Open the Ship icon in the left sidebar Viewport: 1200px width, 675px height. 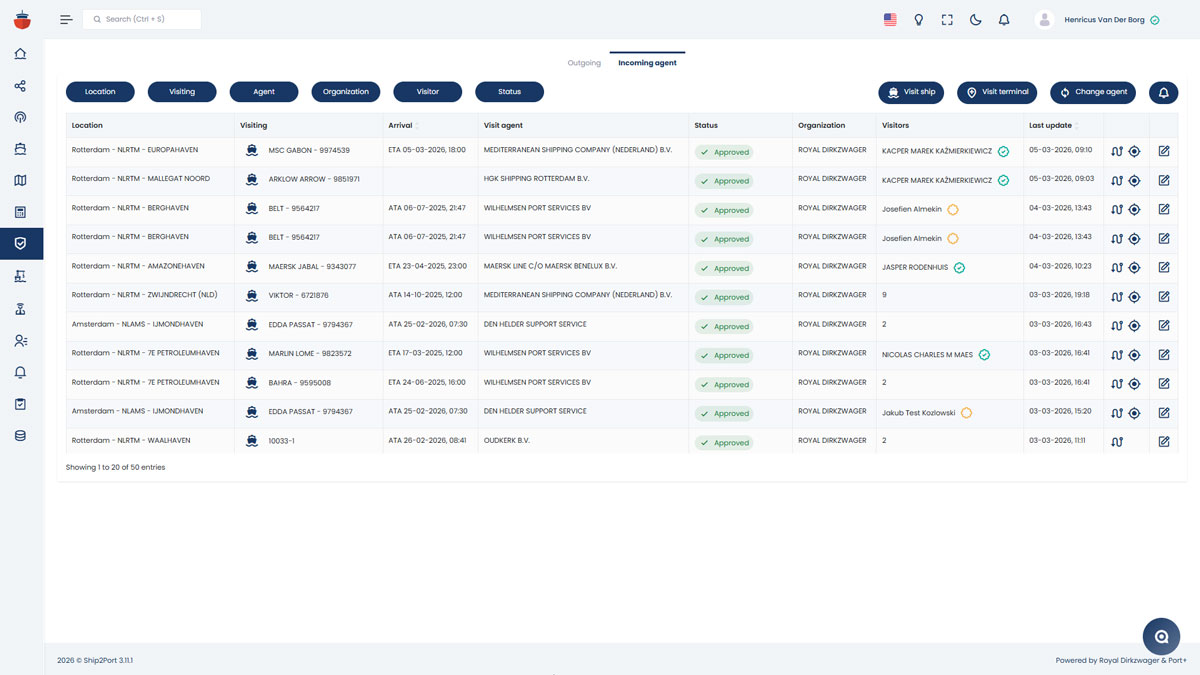20,148
